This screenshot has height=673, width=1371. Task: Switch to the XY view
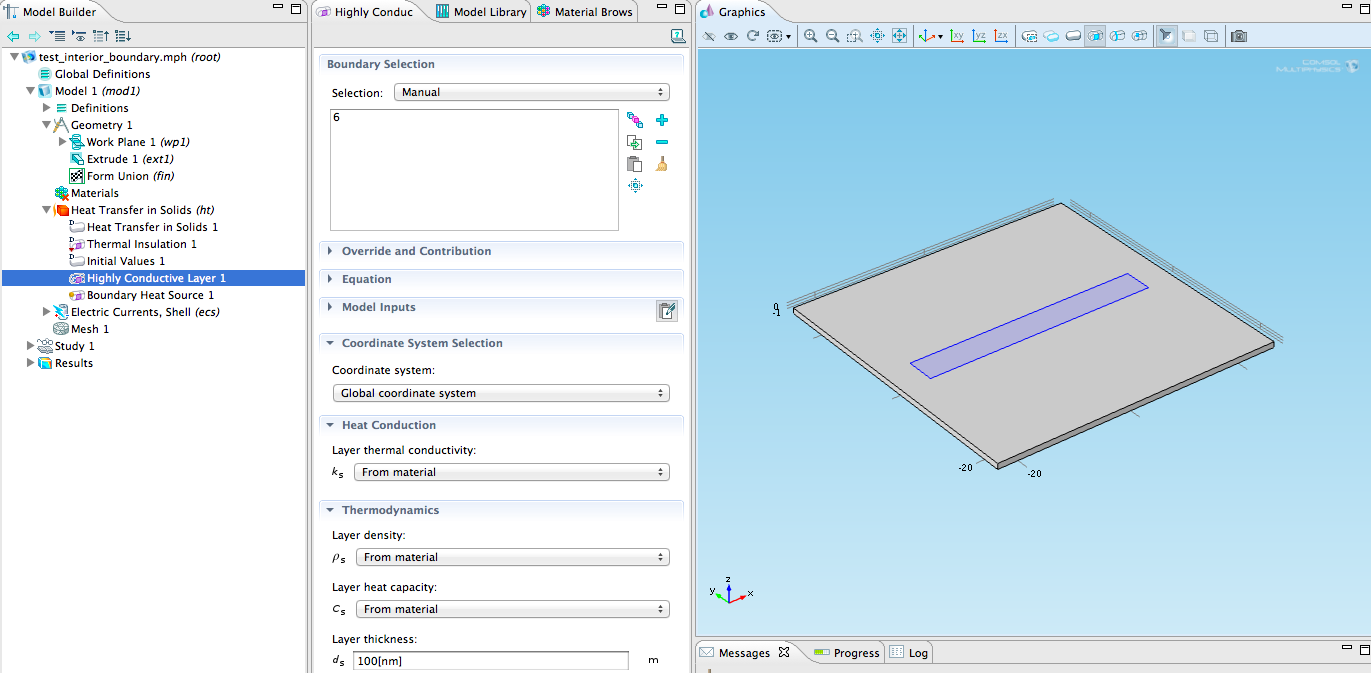[x=956, y=36]
